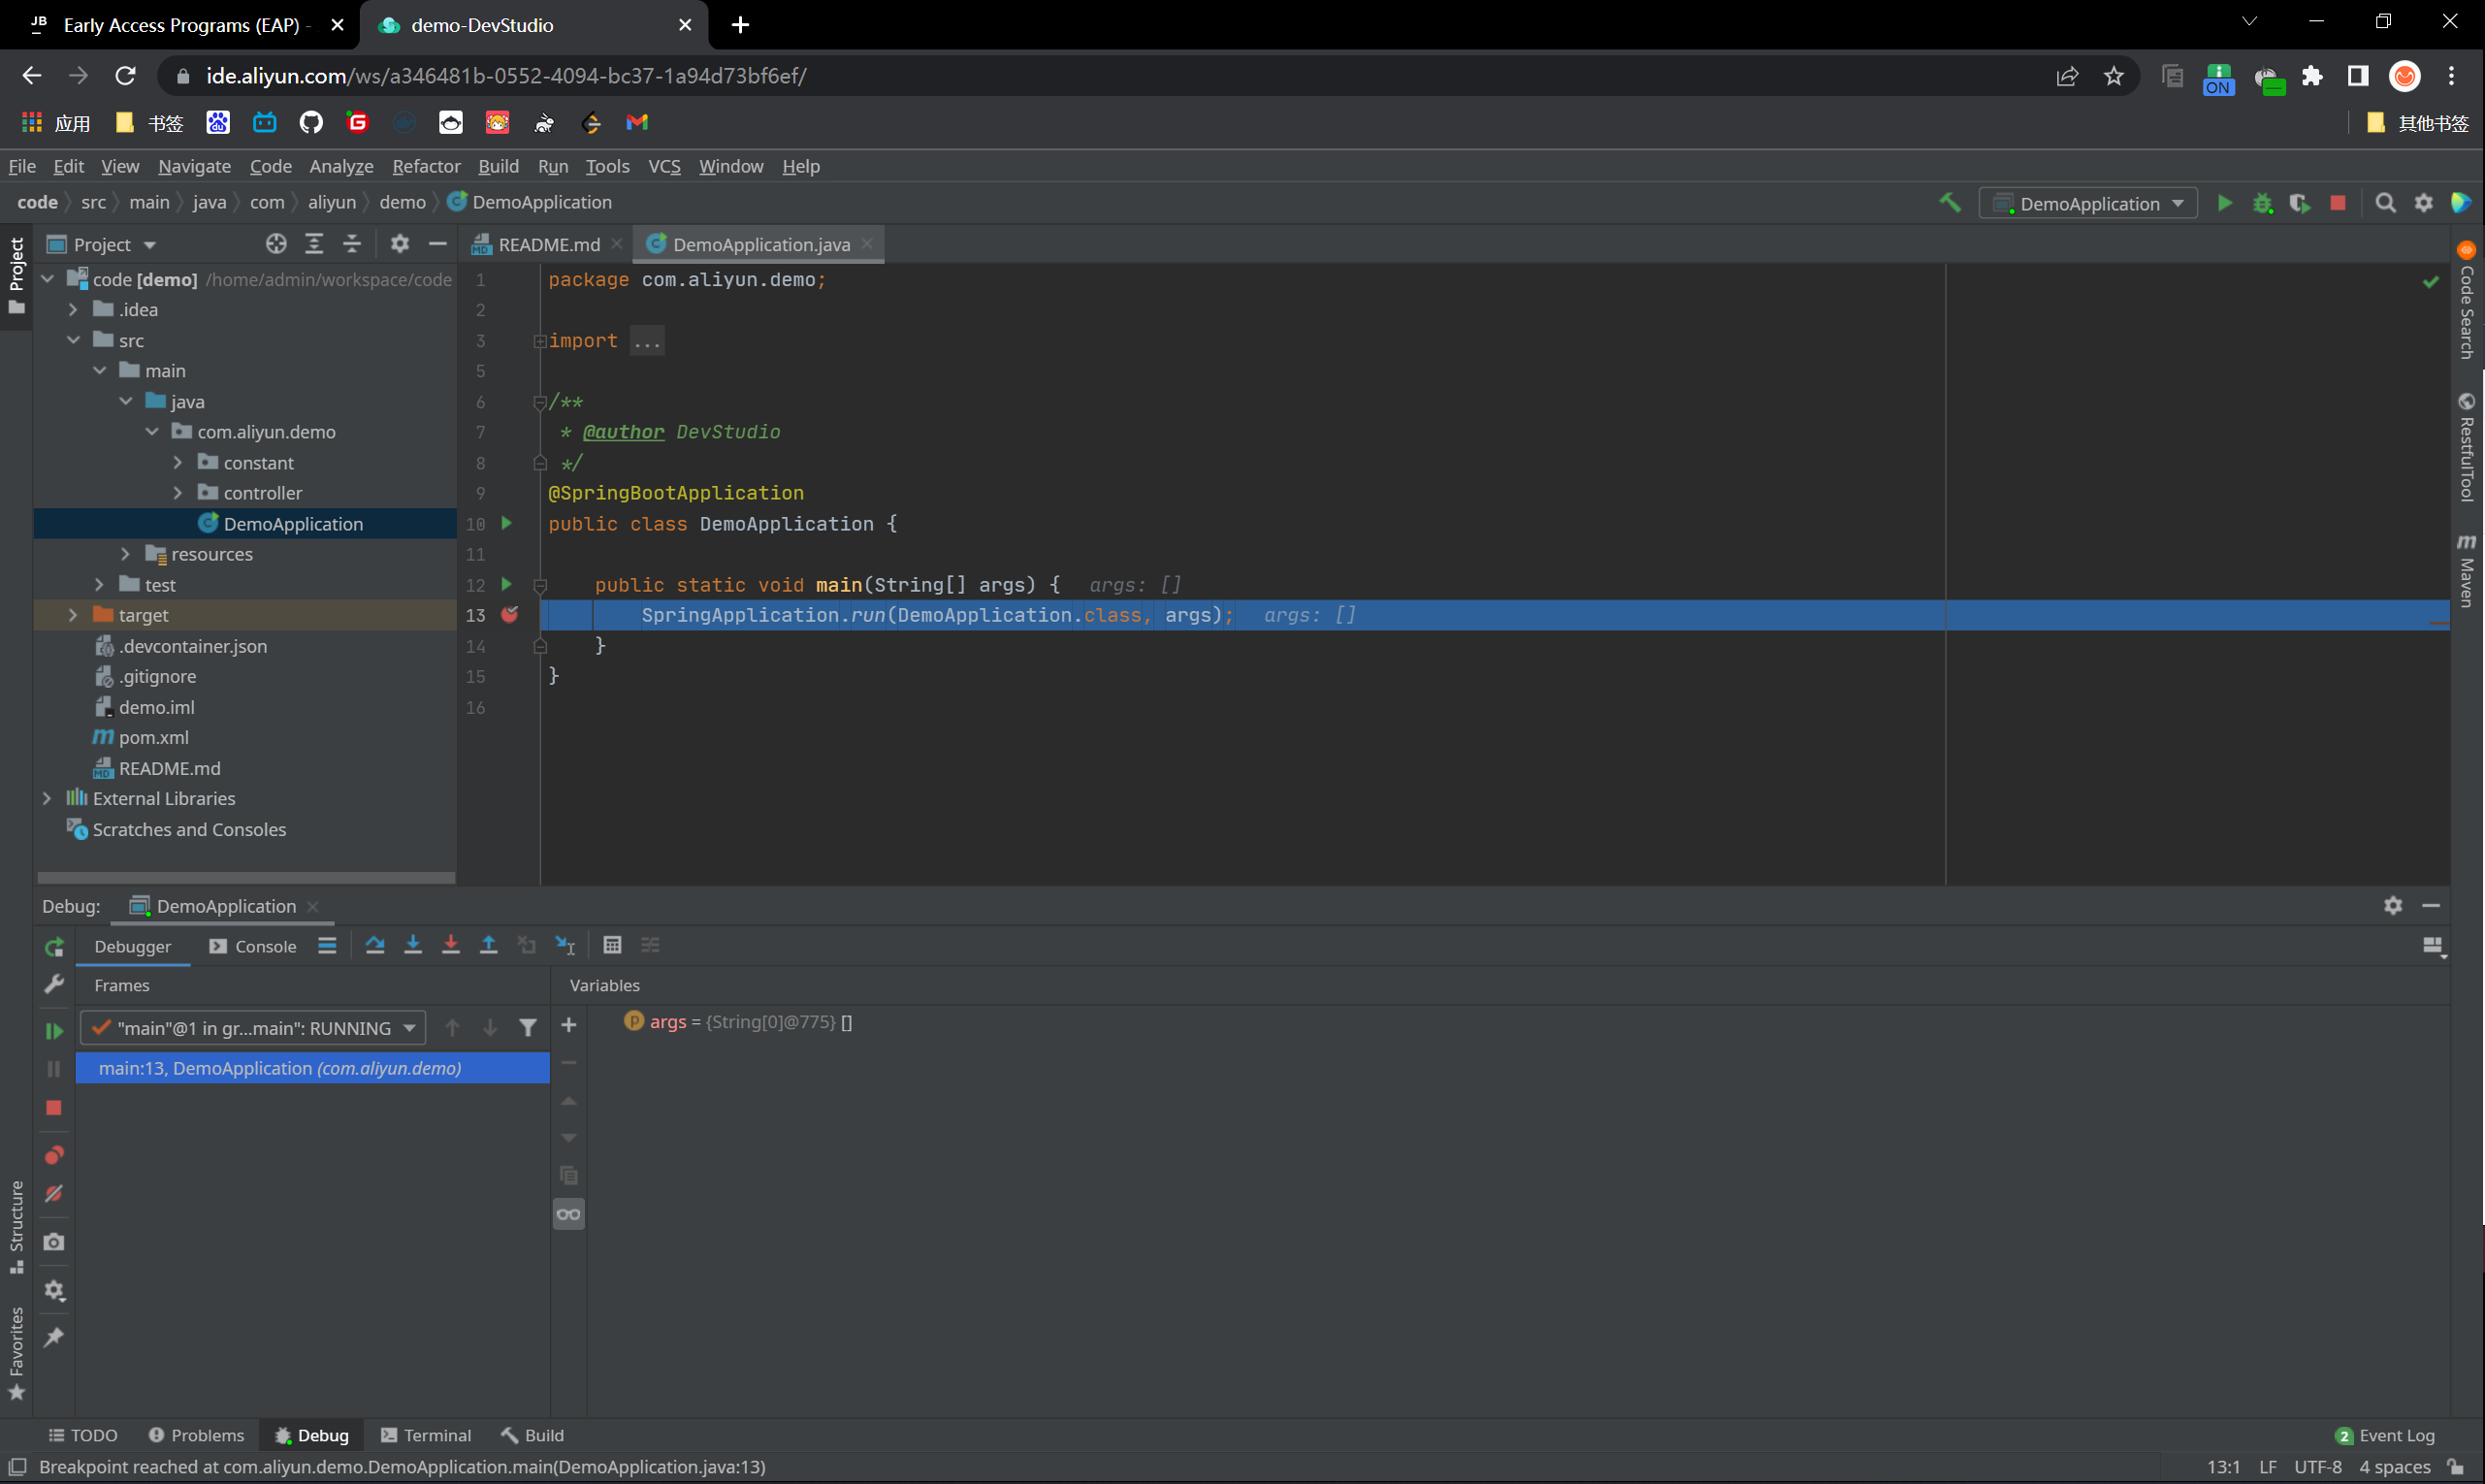Switch to the Console tab
The image size is (2485, 1484).
253,946
